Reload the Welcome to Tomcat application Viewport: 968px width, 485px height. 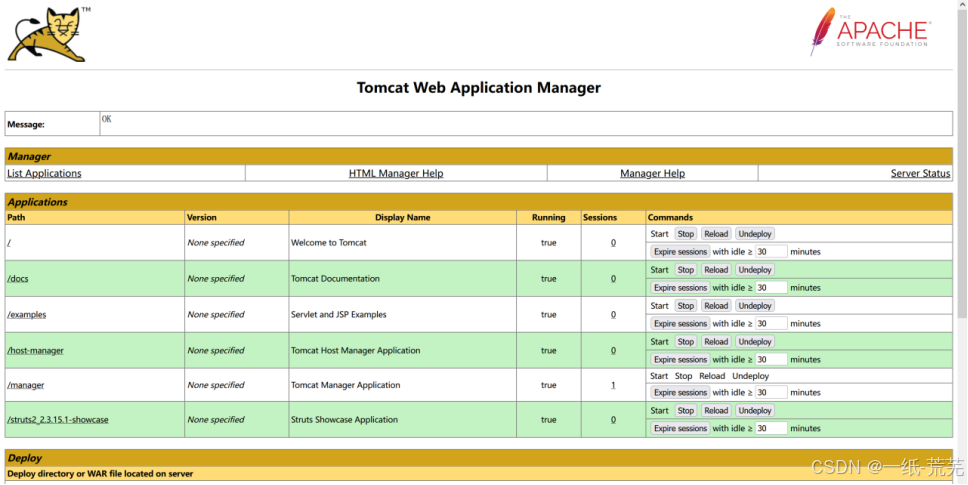pyautogui.click(x=716, y=234)
